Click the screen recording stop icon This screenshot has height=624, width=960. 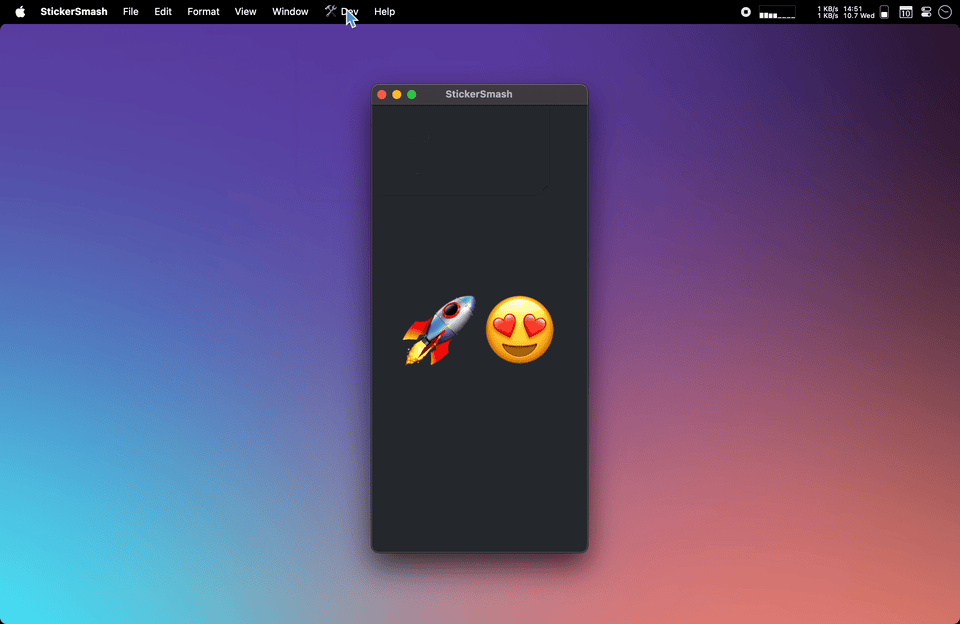(x=746, y=12)
